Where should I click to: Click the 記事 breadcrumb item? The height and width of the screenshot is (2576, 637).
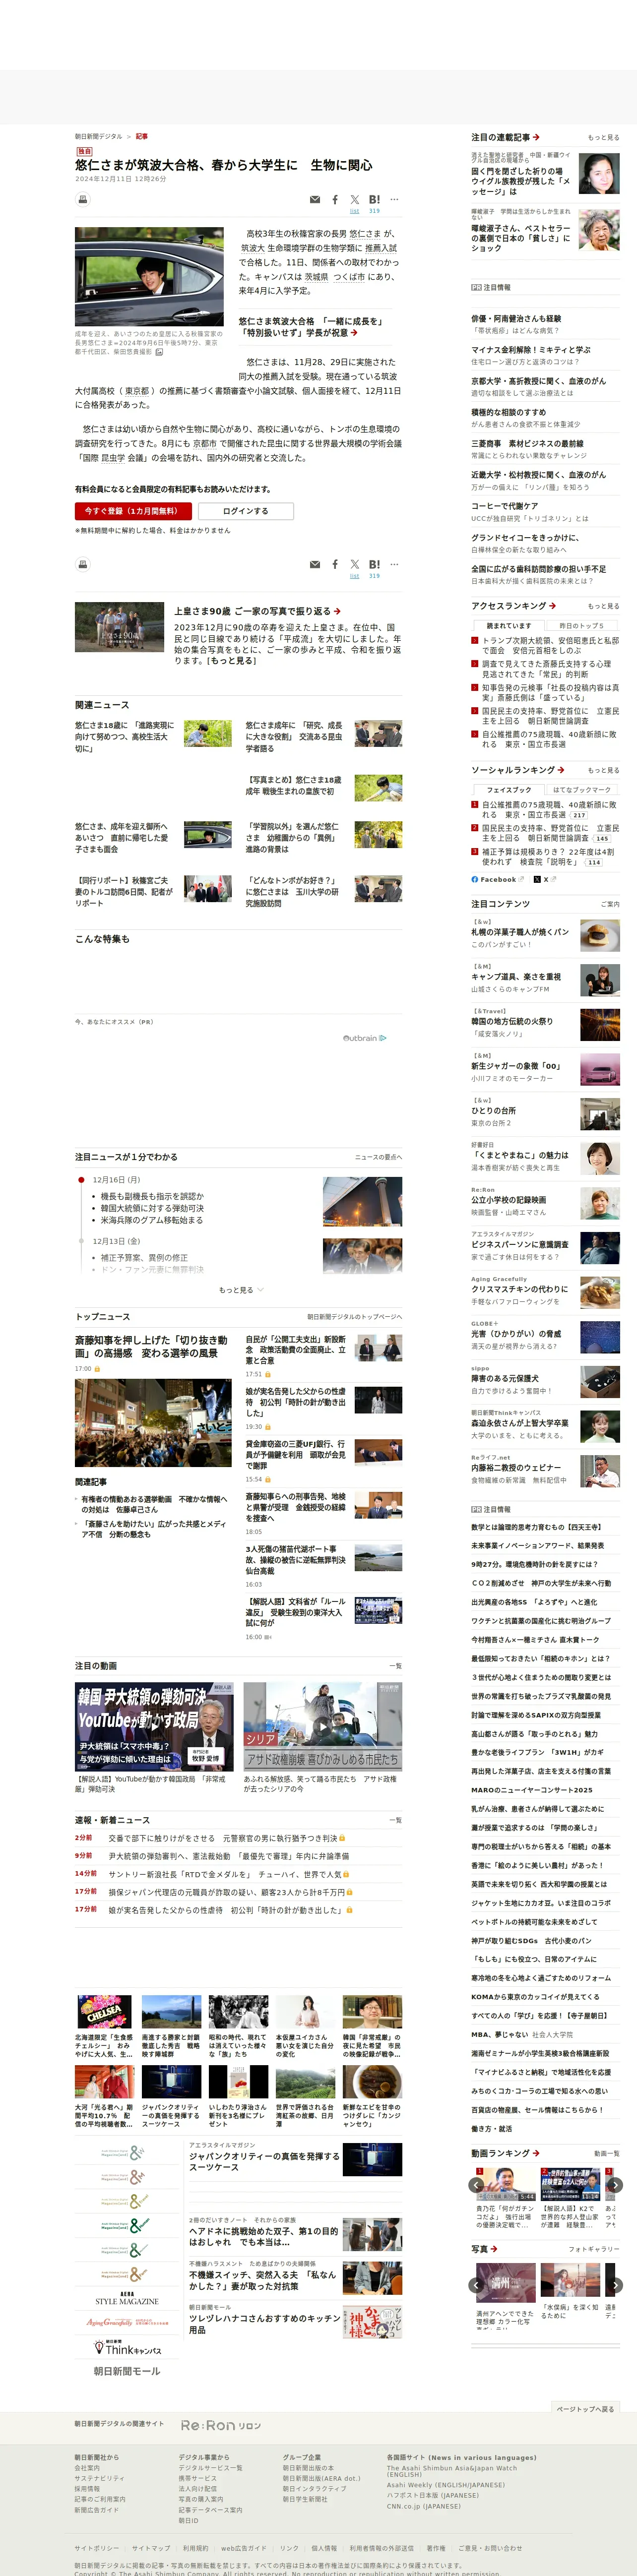pyautogui.click(x=142, y=136)
